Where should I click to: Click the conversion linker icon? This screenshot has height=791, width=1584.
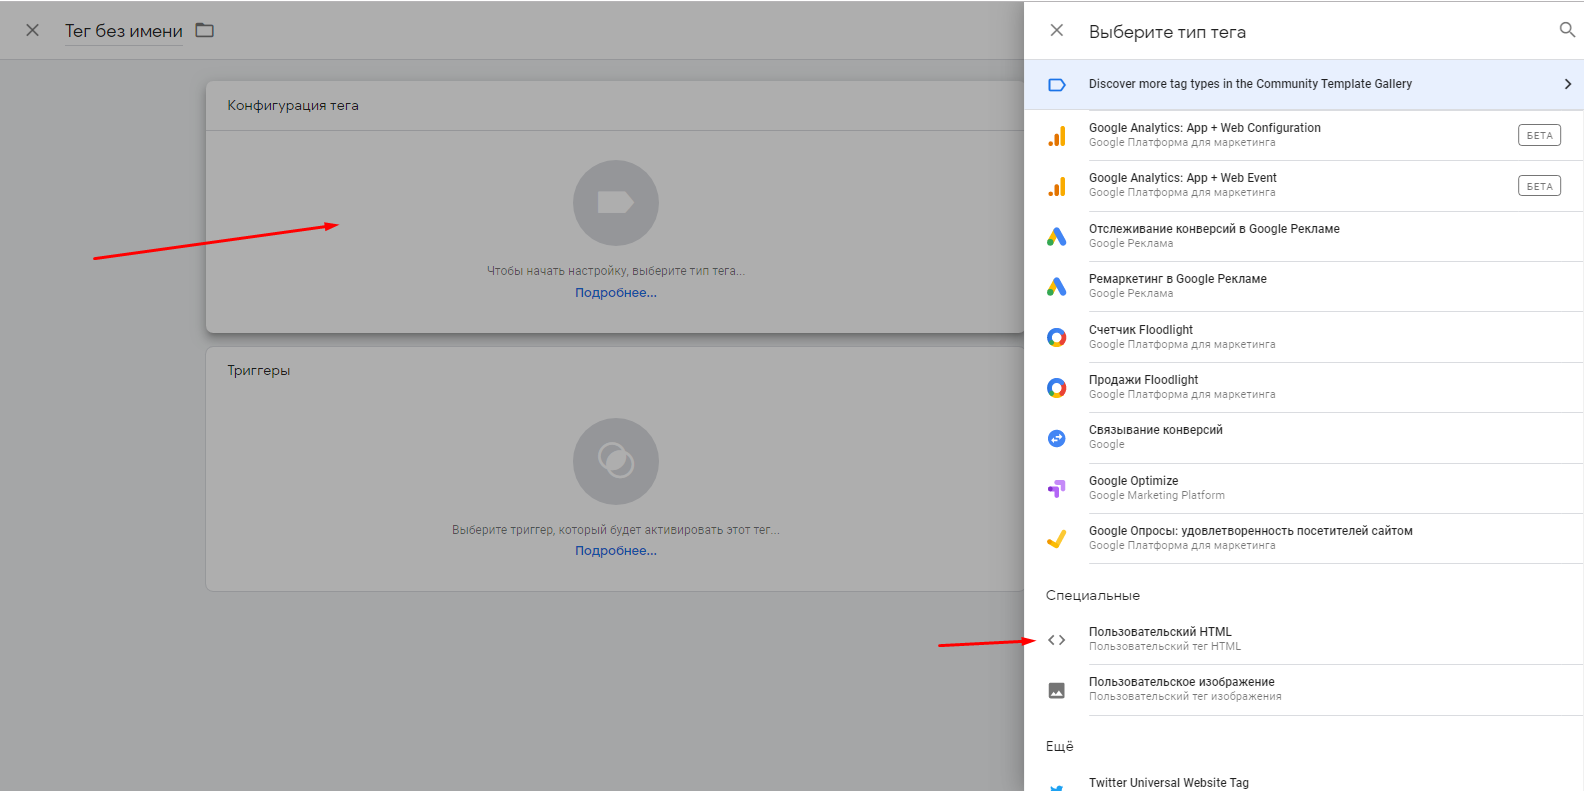(x=1056, y=438)
